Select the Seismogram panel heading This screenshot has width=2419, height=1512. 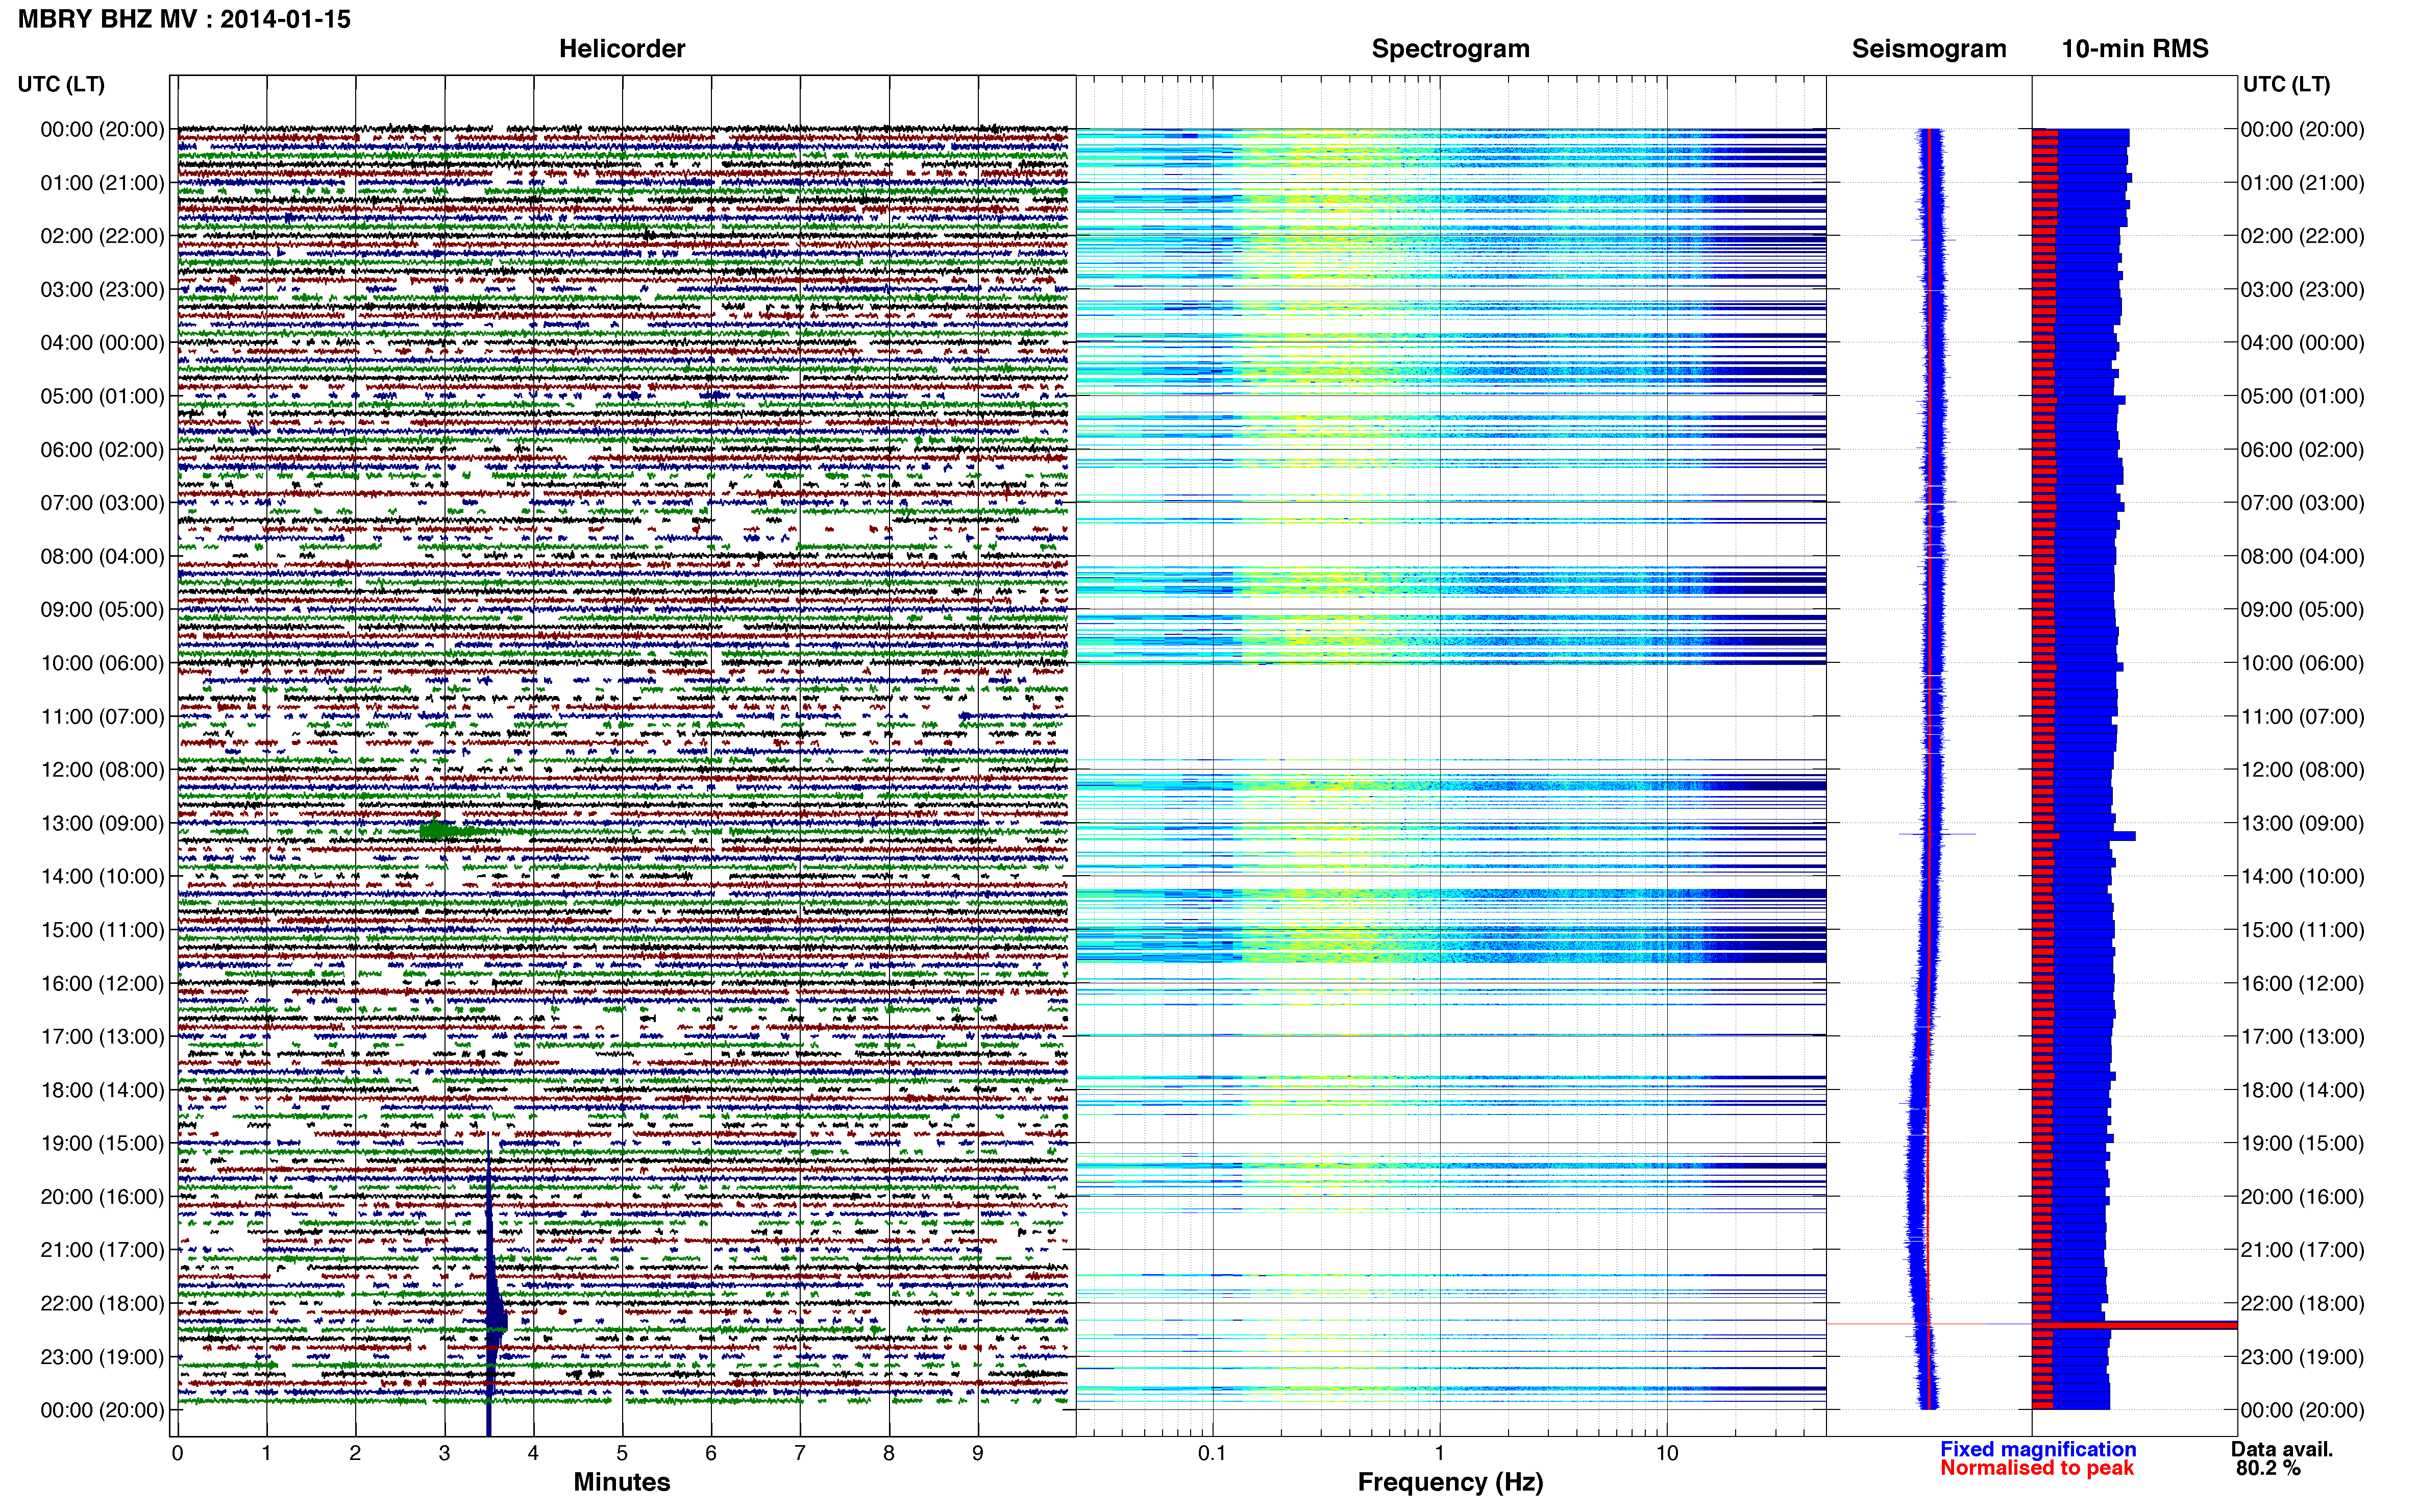[1929, 48]
